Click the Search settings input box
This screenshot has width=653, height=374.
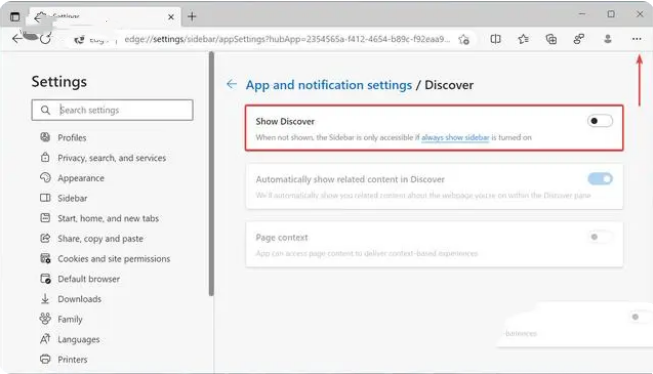[112, 110]
